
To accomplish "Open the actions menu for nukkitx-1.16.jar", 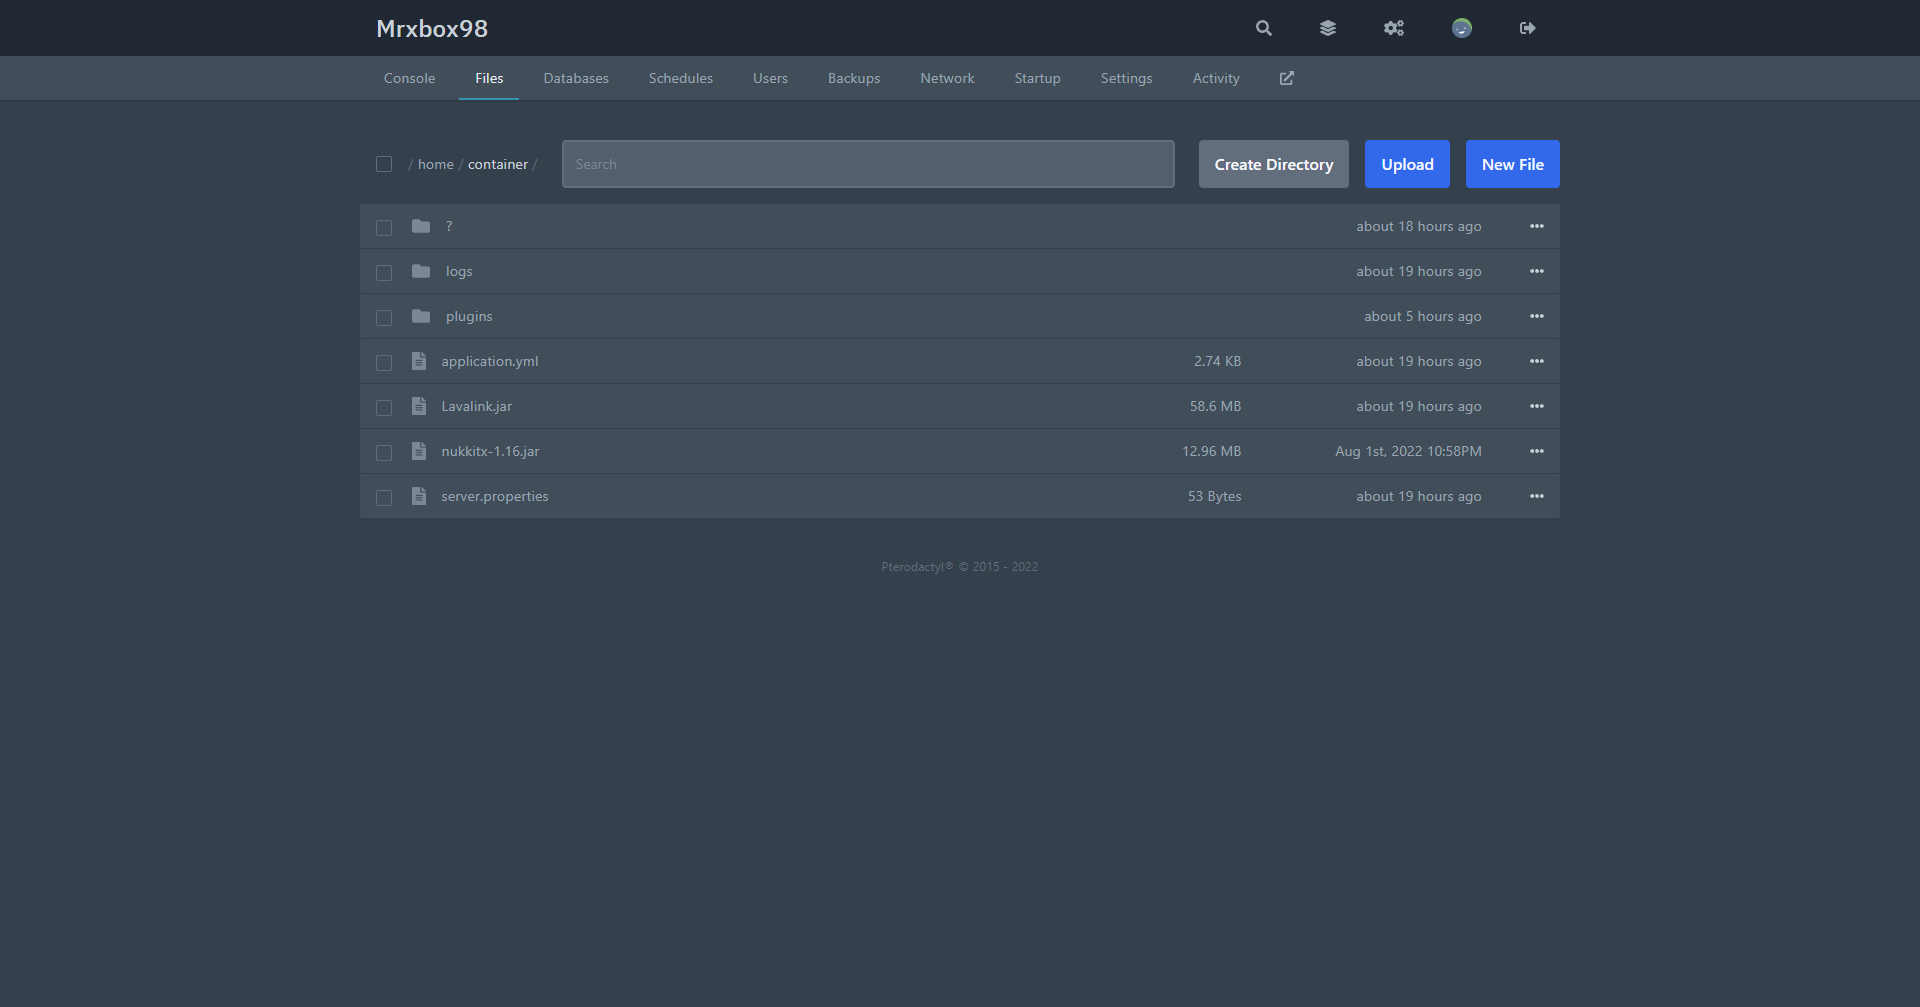I will (1537, 451).
